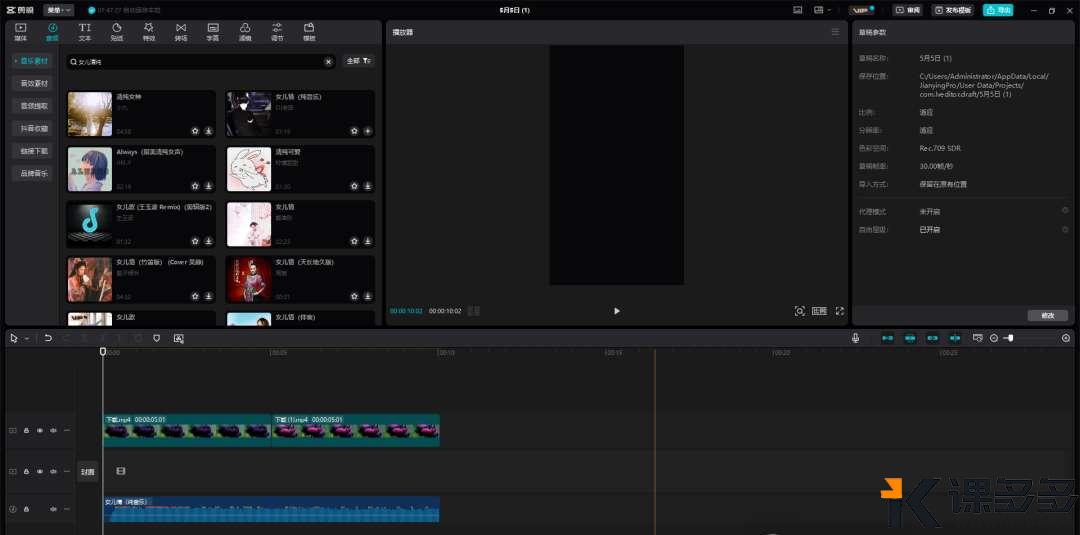Viewport: 1080px width, 535px height.
Task: Select the timeline pointer tool
Action: click(14, 338)
